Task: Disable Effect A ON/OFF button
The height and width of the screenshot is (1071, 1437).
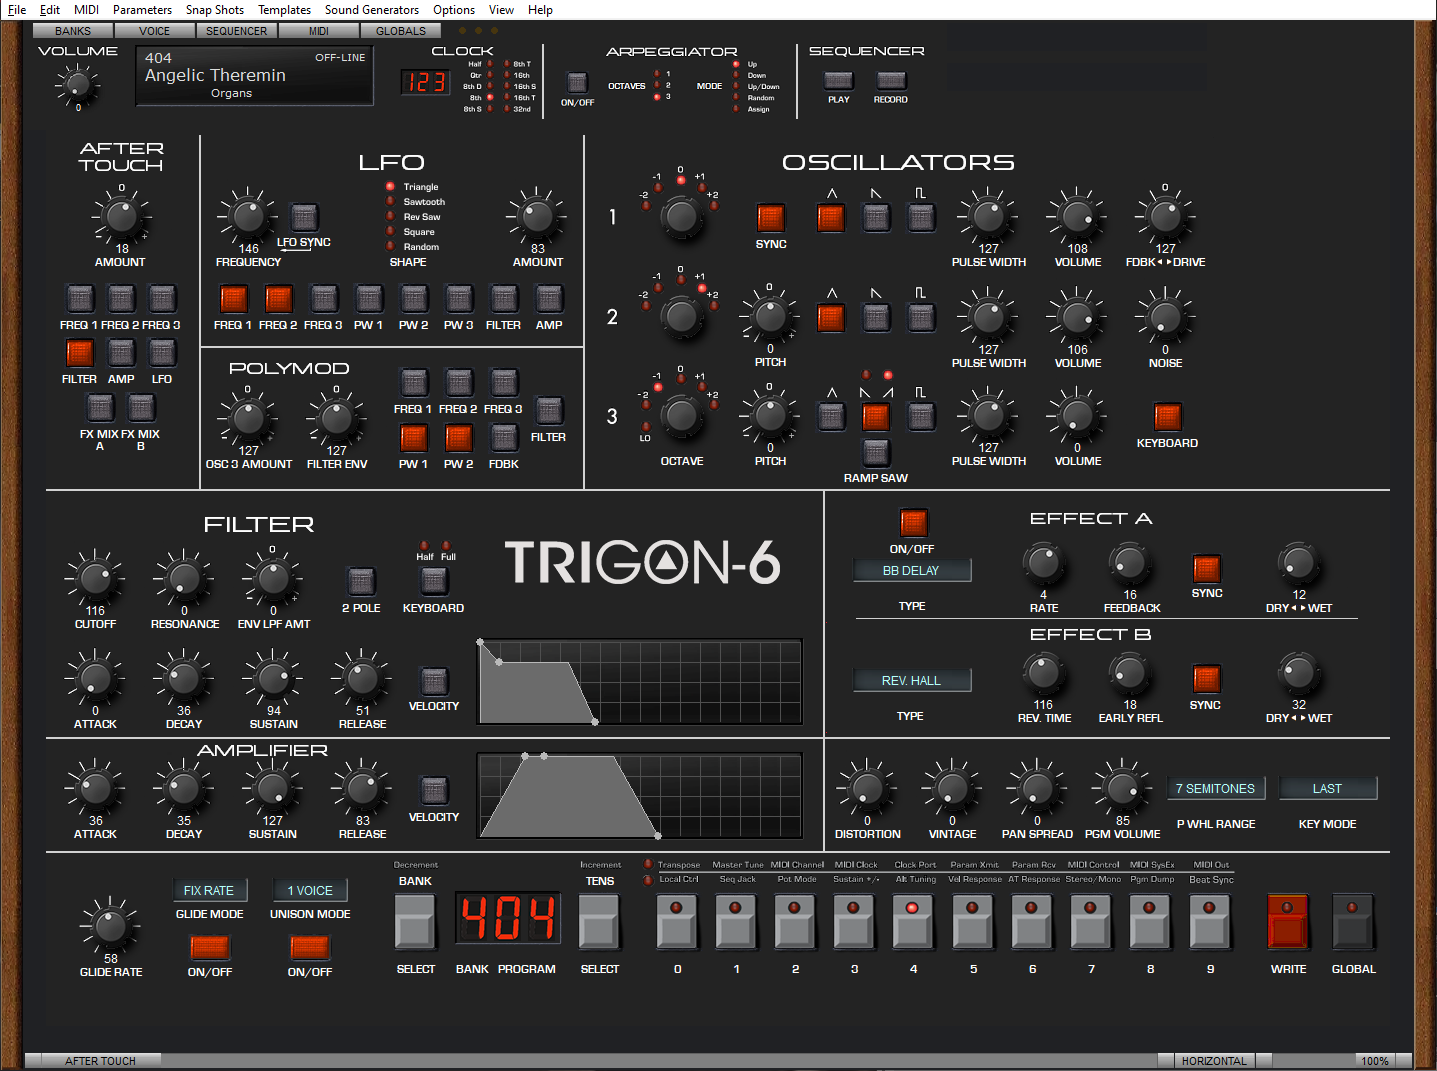Action: [x=913, y=522]
